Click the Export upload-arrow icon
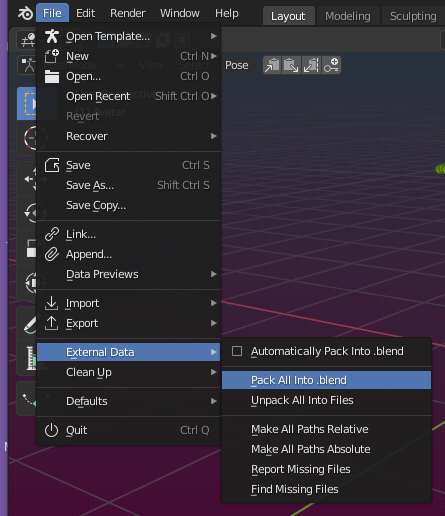The image size is (445, 516). coord(51,323)
